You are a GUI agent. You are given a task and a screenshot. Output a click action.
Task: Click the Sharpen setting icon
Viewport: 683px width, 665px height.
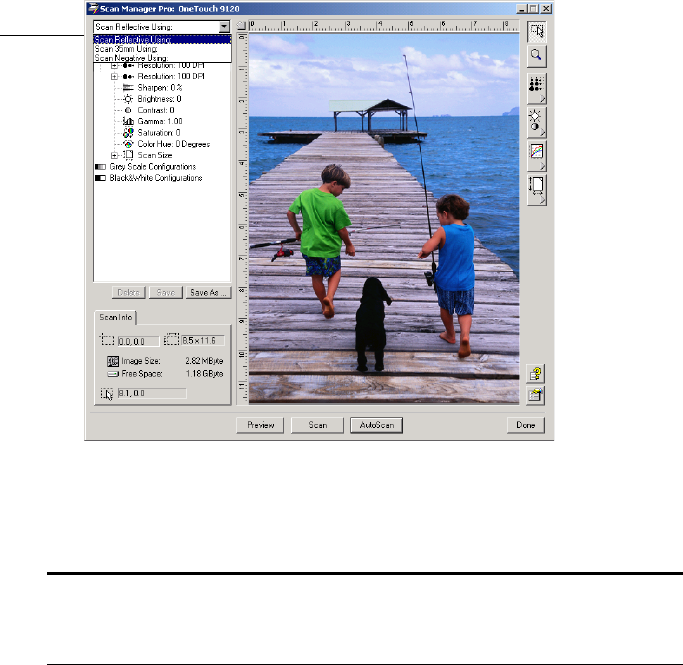[128, 88]
